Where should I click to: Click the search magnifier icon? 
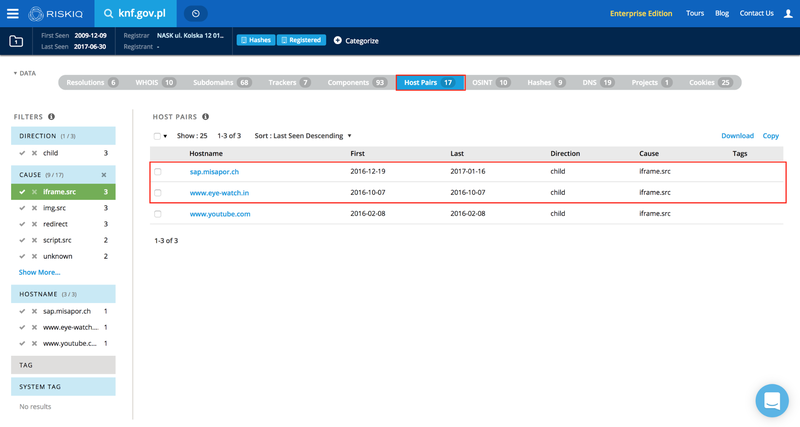point(108,14)
